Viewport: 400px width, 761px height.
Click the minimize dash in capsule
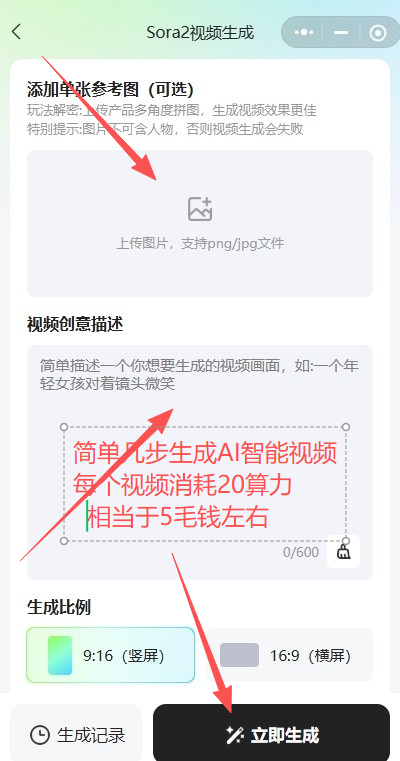coord(341,33)
